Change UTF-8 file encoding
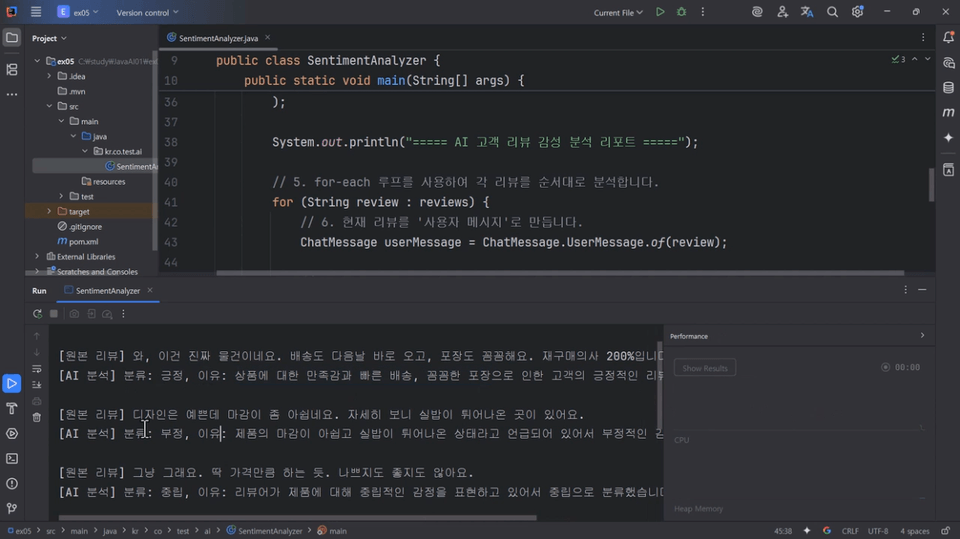Image resolution: width=960 pixels, height=539 pixels. (x=878, y=531)
